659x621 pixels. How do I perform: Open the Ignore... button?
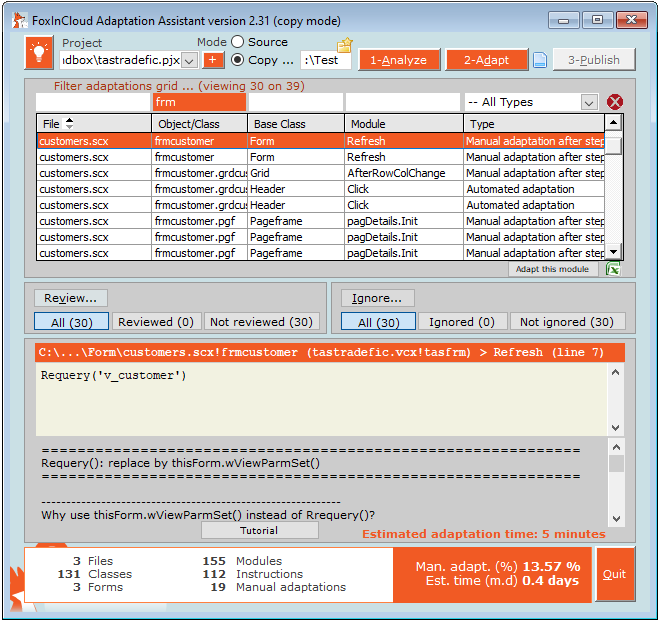click(377, 298)
